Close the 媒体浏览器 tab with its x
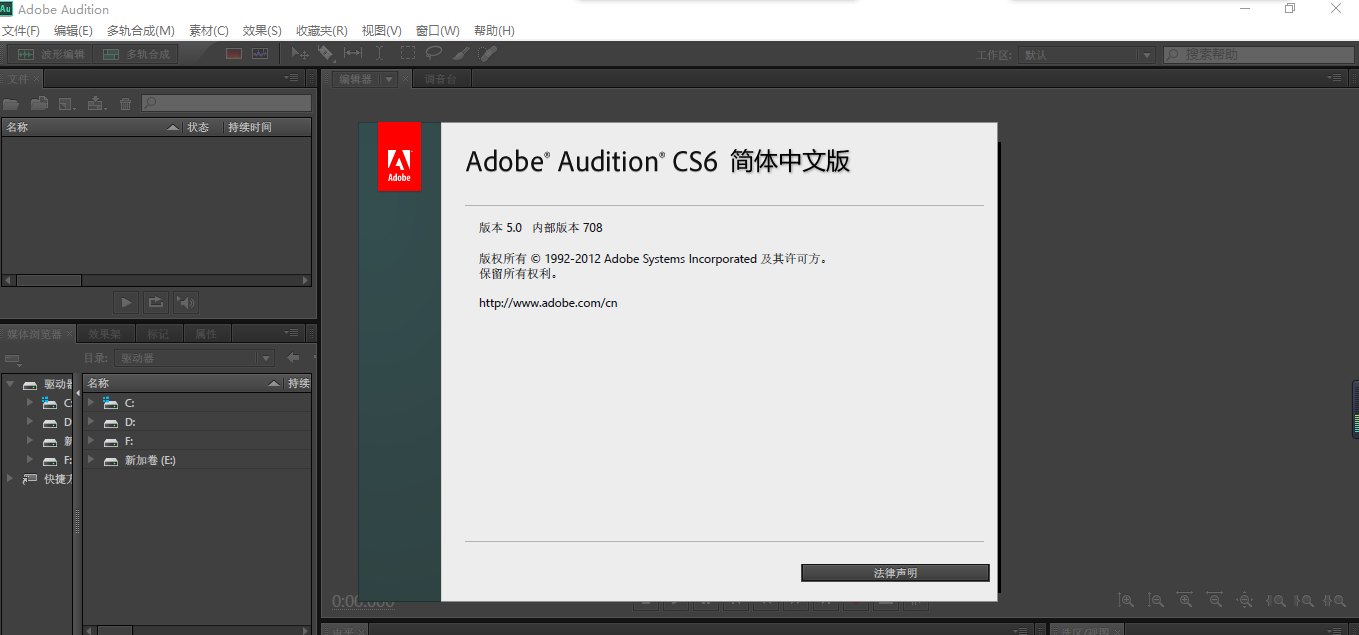1359x635 pixels. [70, 334]
